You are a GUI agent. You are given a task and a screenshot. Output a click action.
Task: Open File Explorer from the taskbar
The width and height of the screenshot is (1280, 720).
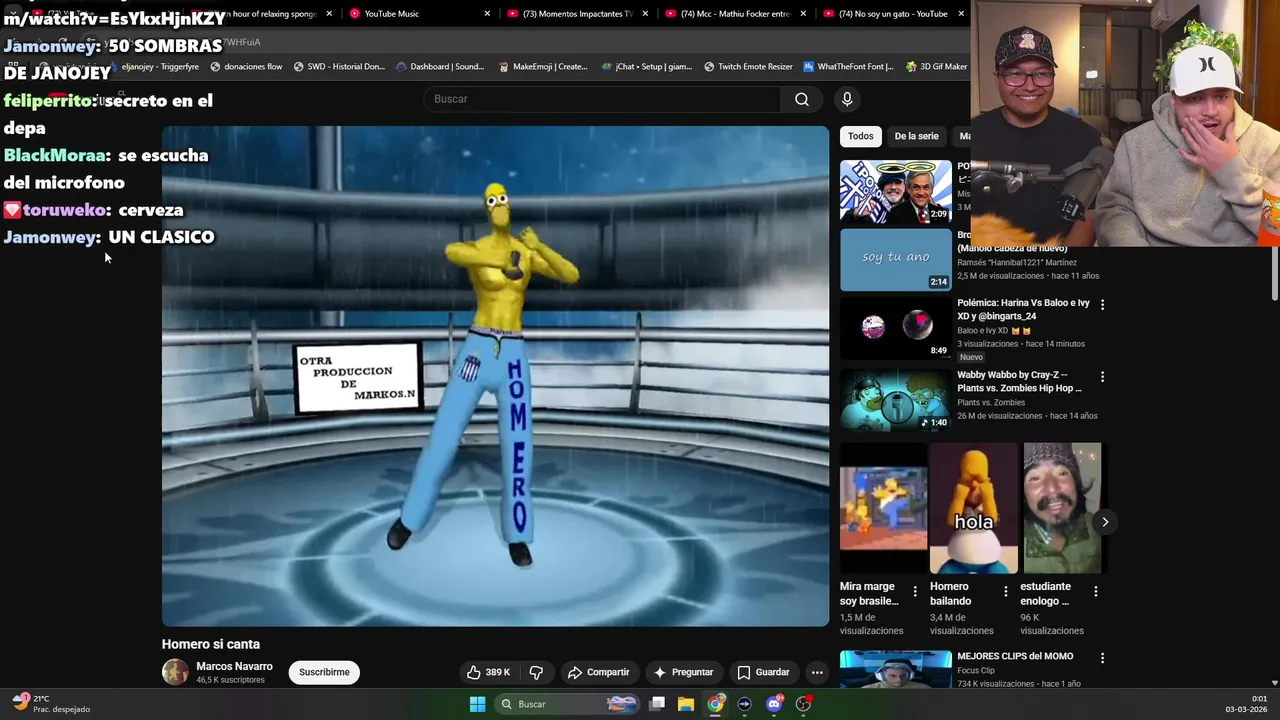tap(686, 704)
